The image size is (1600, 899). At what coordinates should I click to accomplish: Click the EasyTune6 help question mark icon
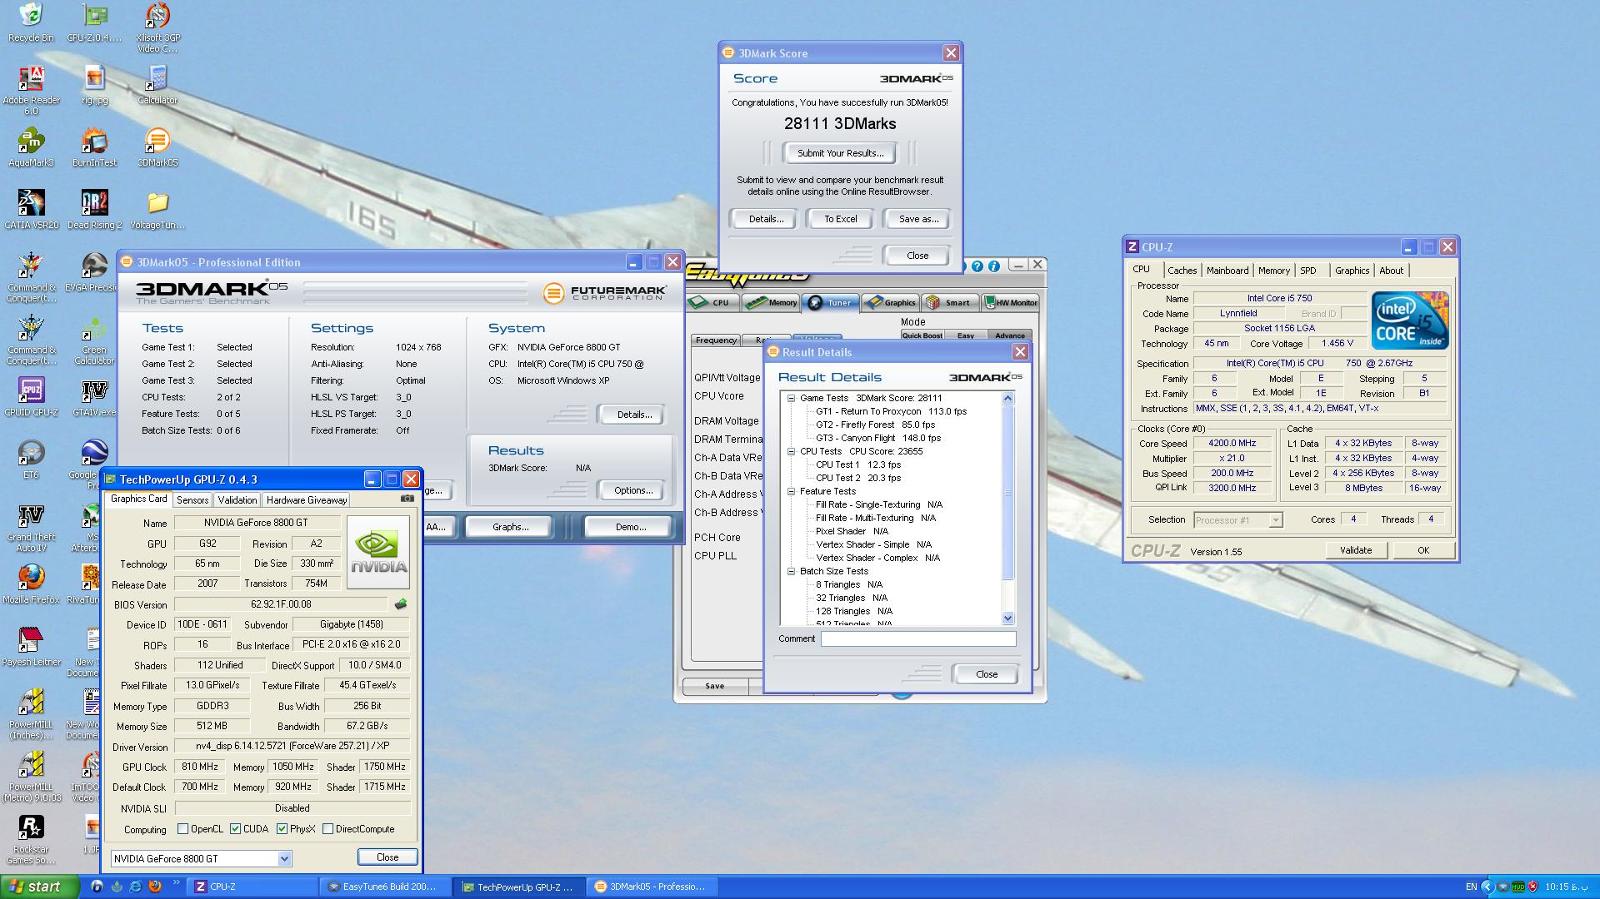(977, 266)
